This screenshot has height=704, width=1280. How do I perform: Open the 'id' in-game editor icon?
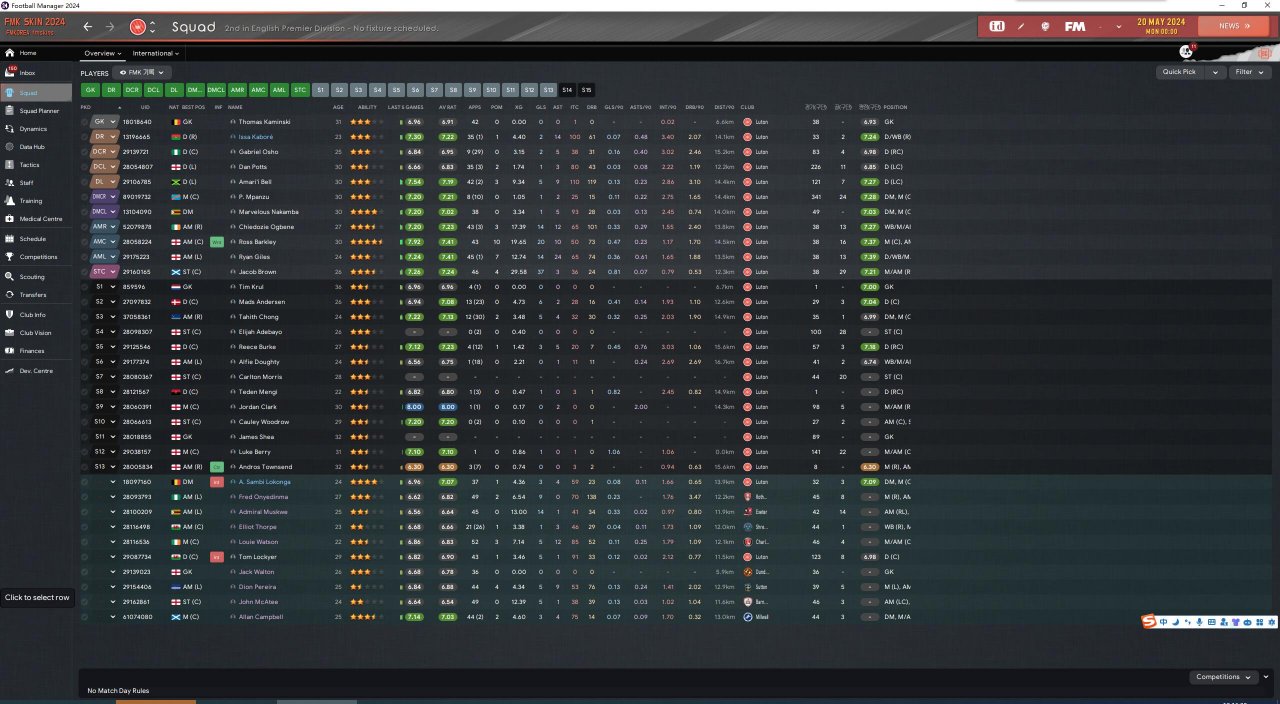[x=997, y=26]
